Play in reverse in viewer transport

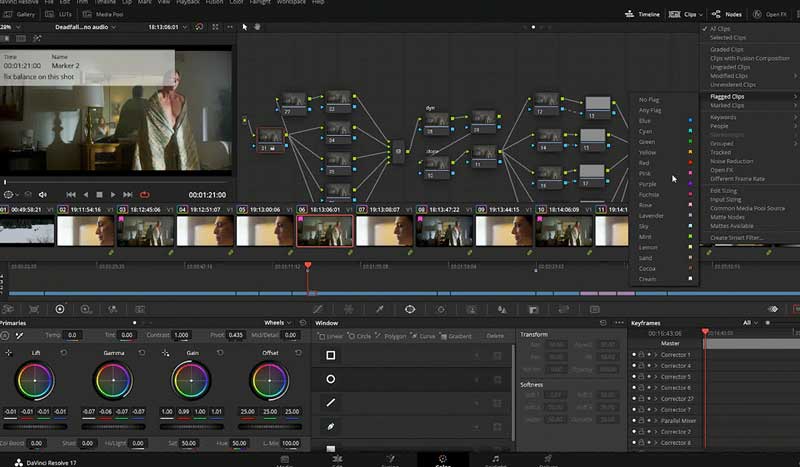coord(86,194)
